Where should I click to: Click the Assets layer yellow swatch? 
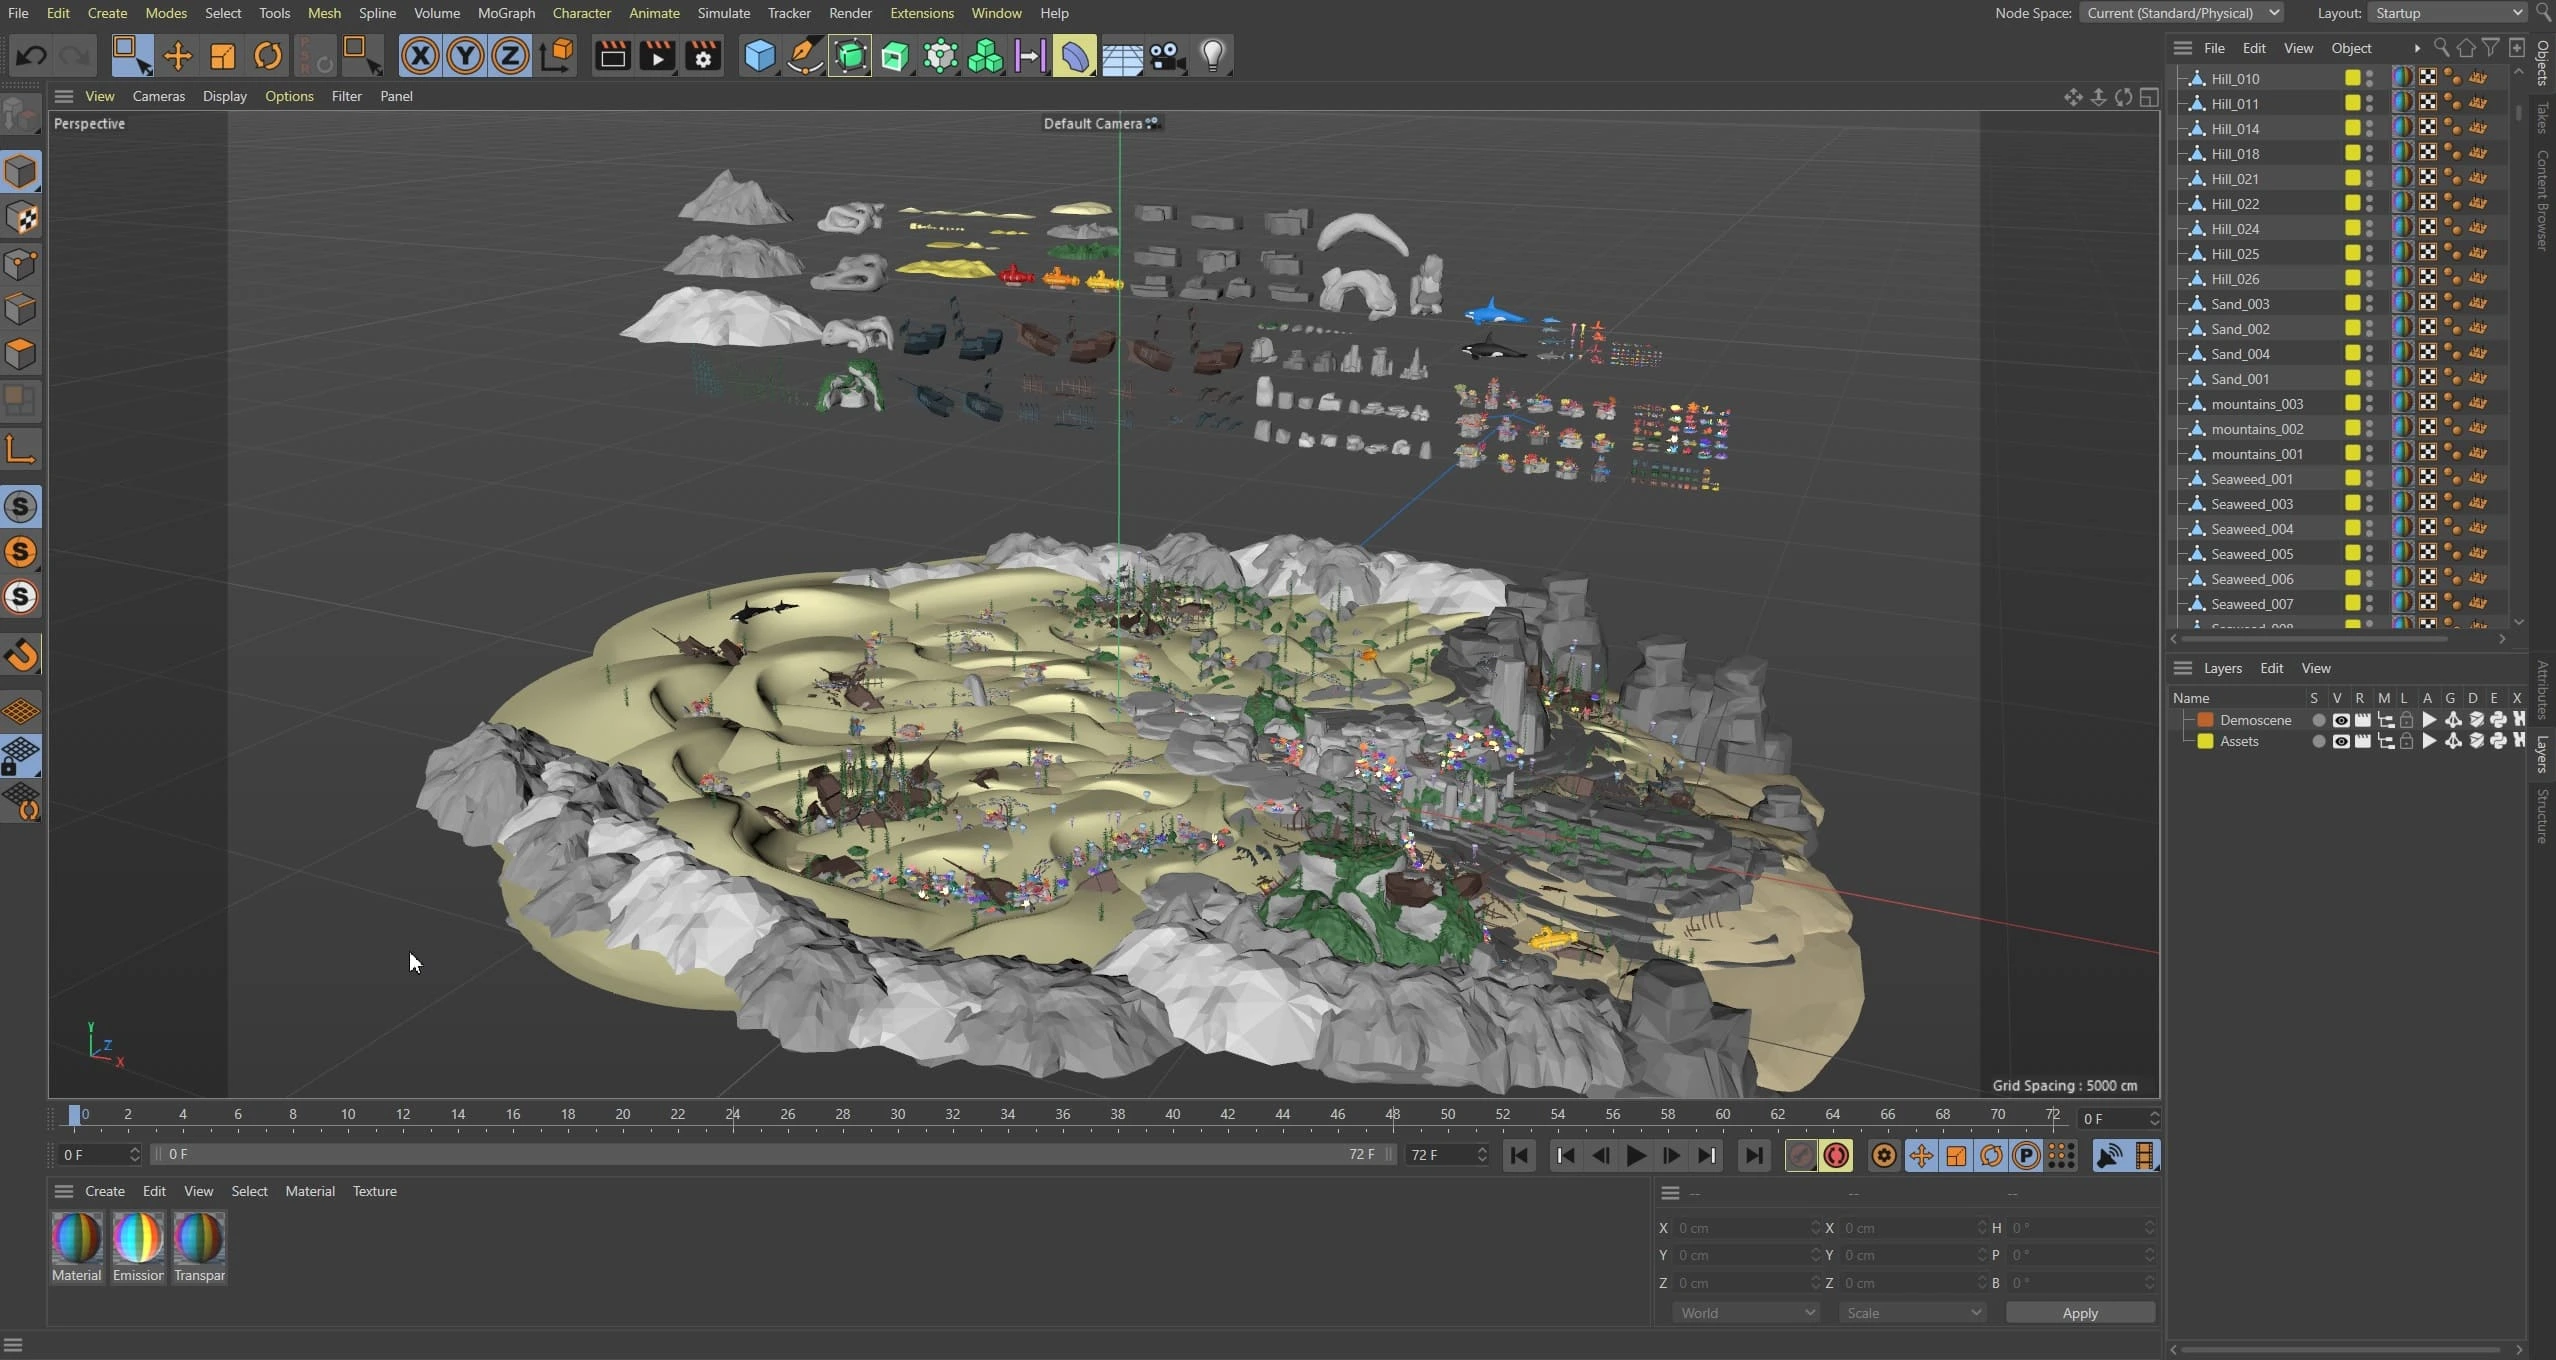coord(2205,742)
